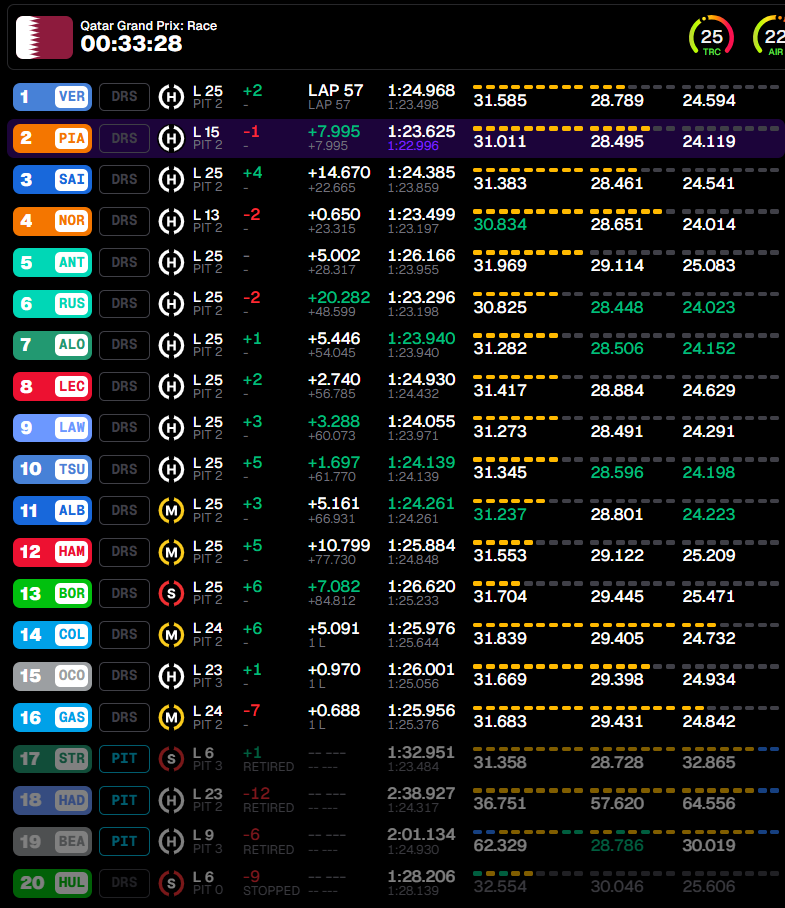Click RUS's +20.282 interval value

point(339,298)
